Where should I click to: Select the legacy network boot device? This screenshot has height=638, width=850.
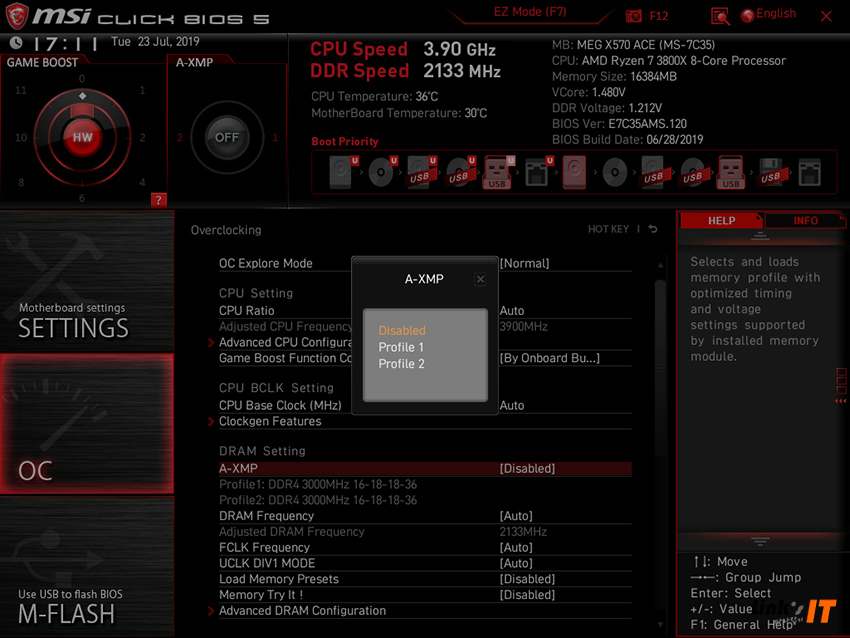[x=809, y=172]
